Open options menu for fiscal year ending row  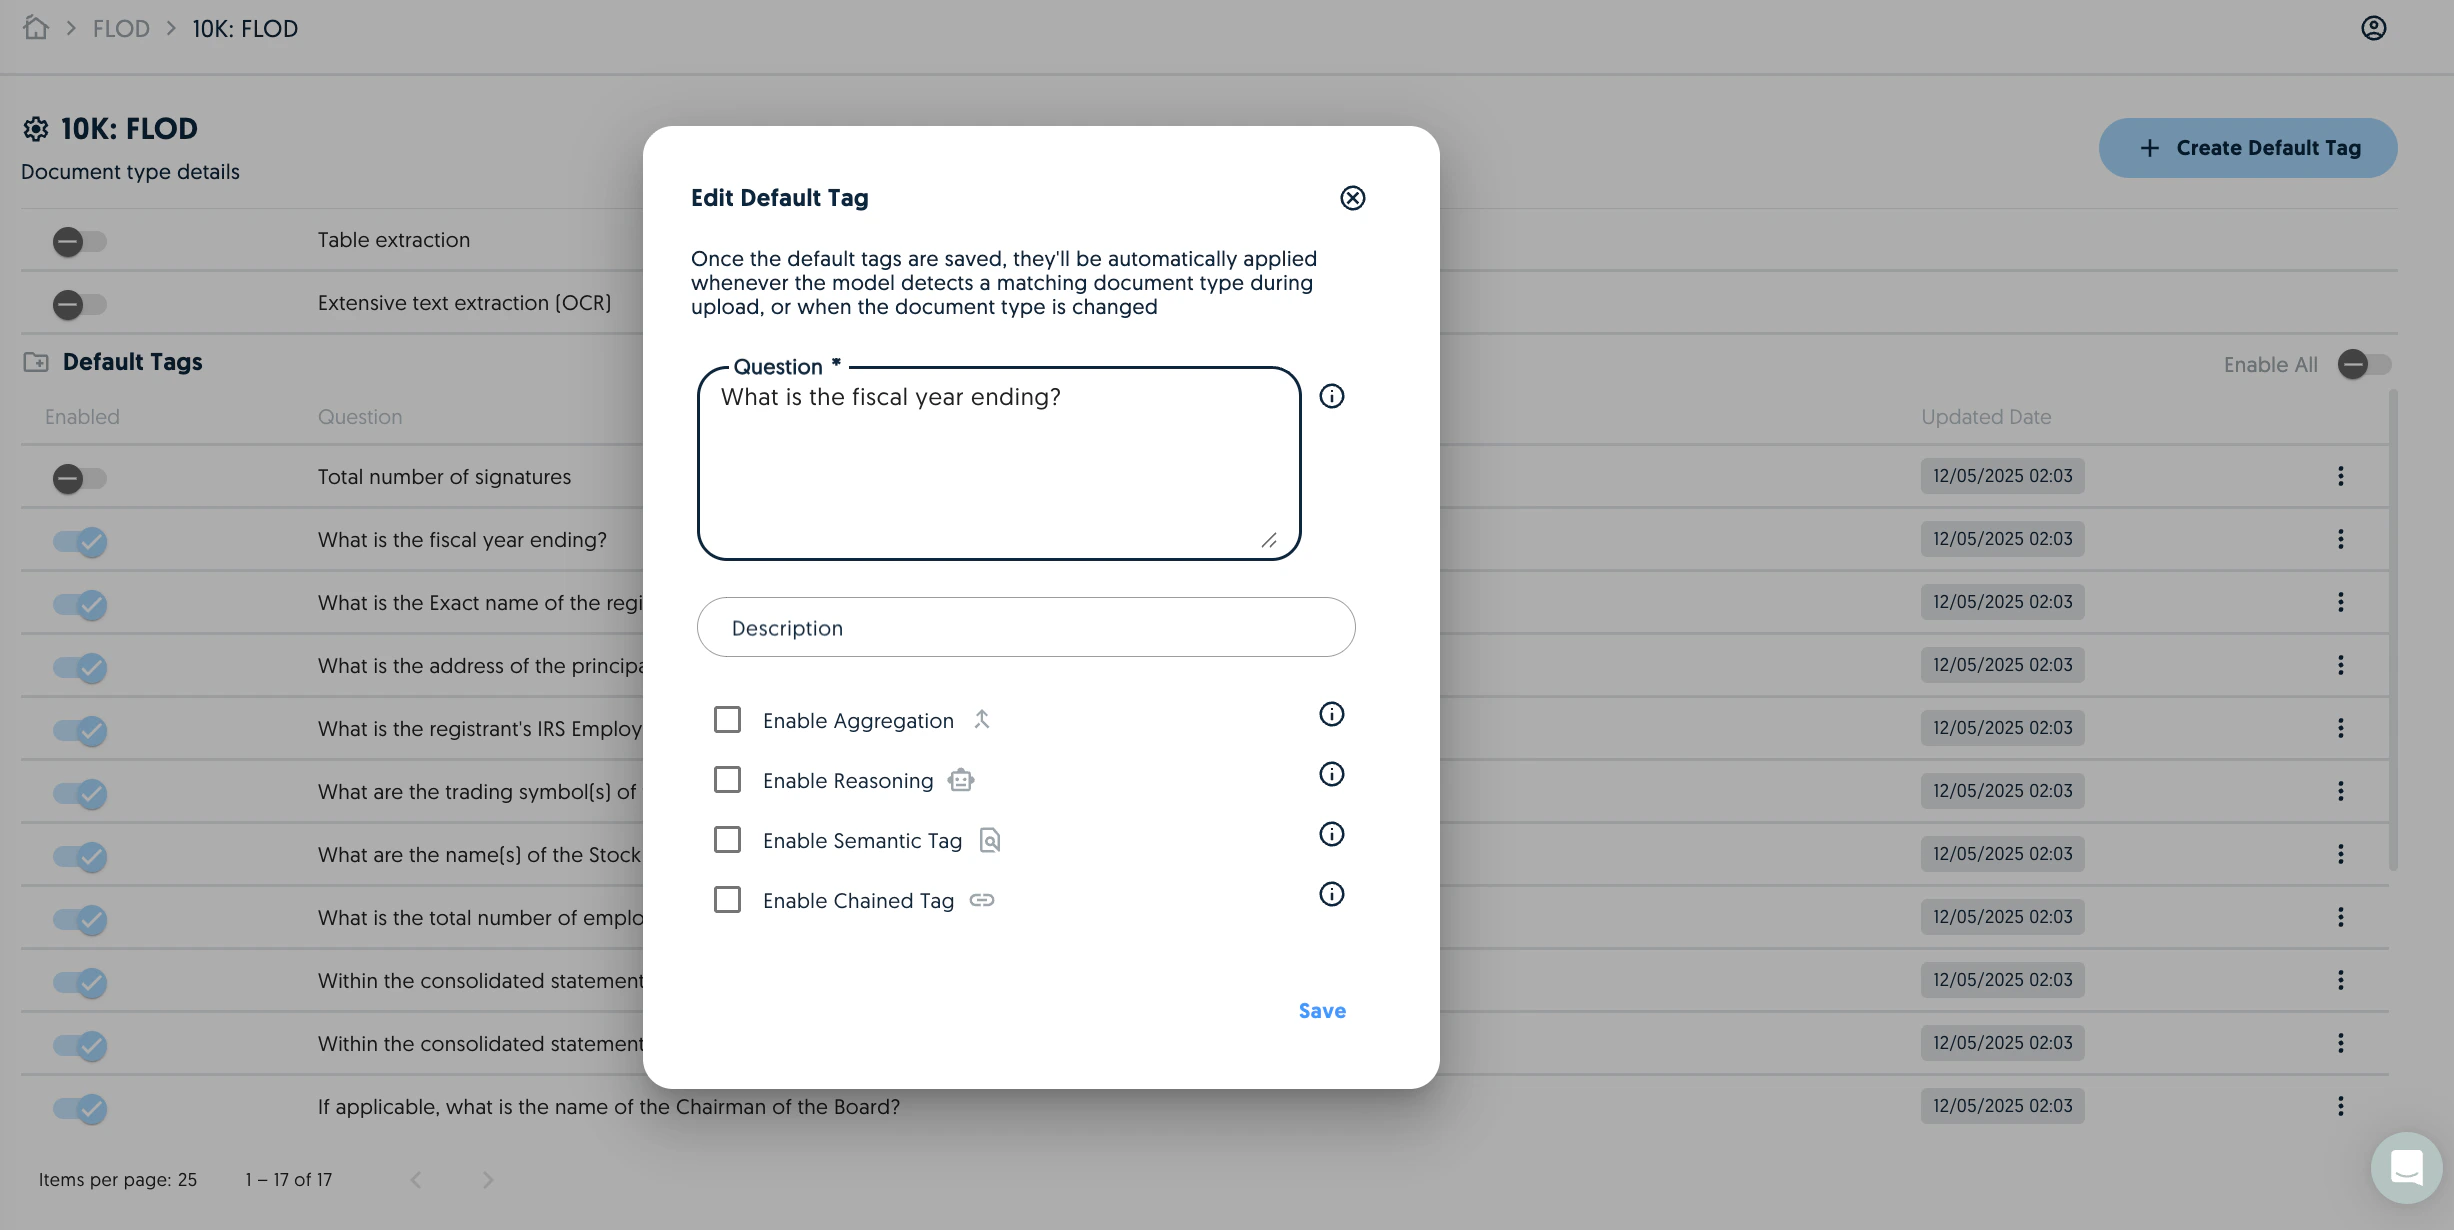point(2341,539)
